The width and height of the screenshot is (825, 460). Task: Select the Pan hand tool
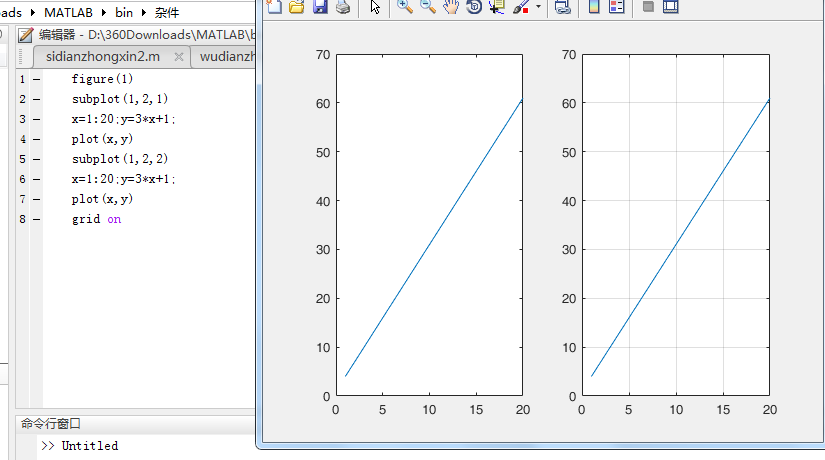451,7
